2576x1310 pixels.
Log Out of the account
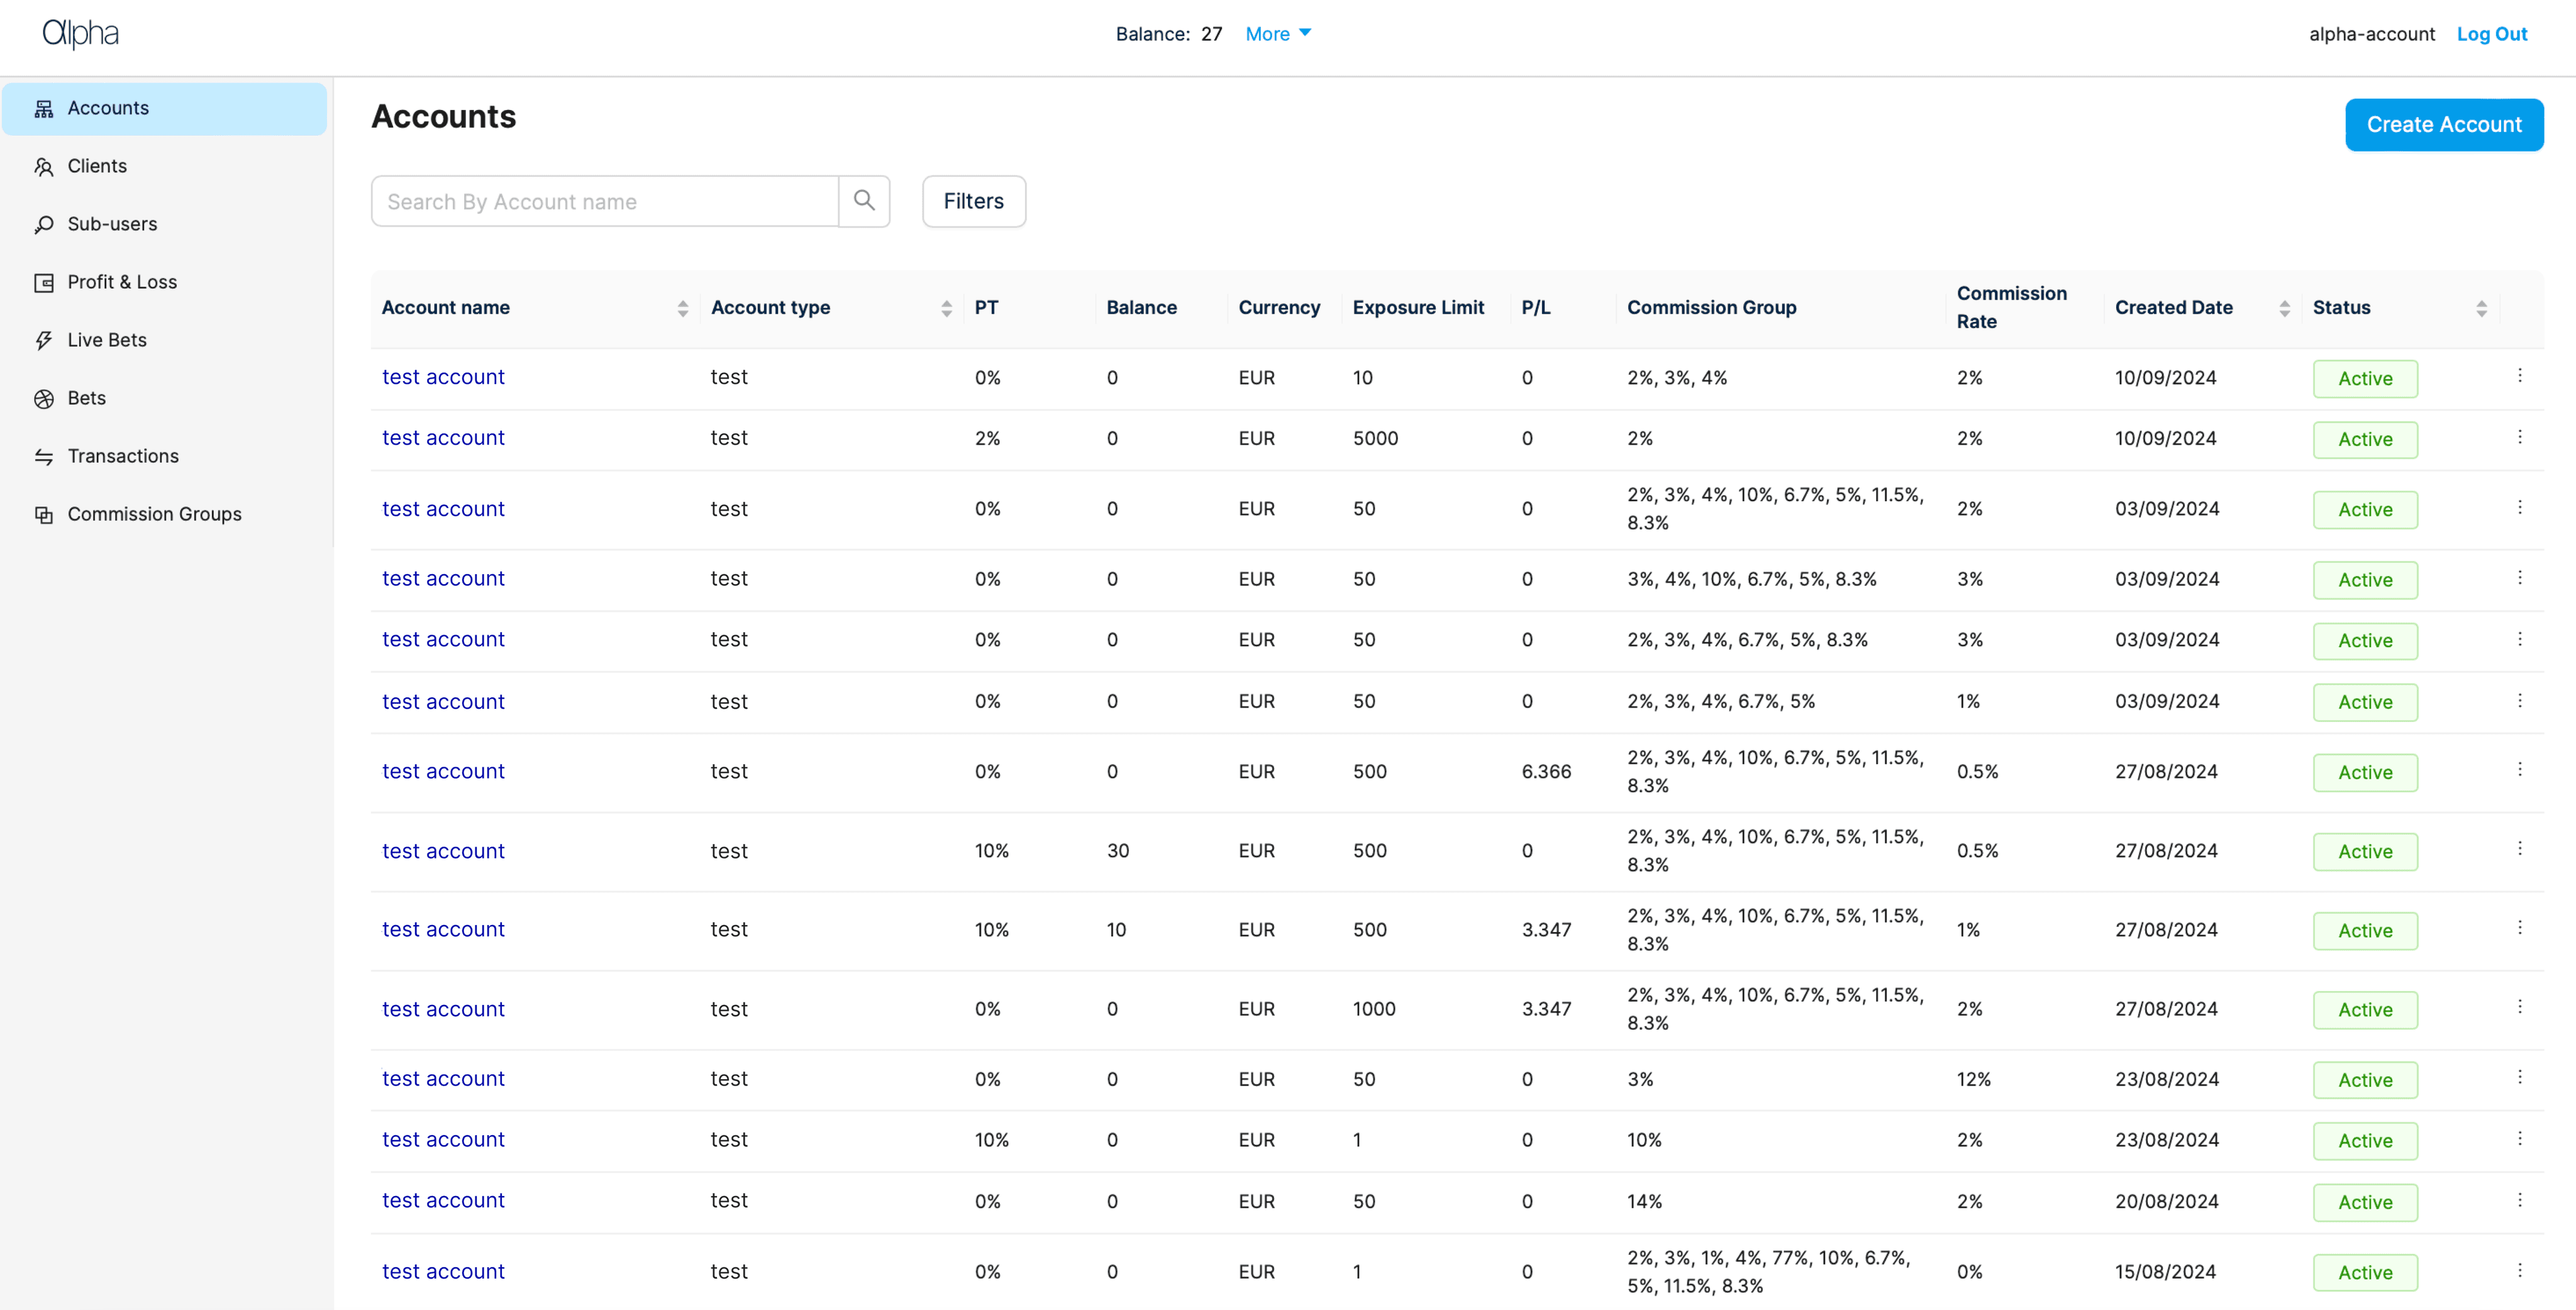(2491, 34)
